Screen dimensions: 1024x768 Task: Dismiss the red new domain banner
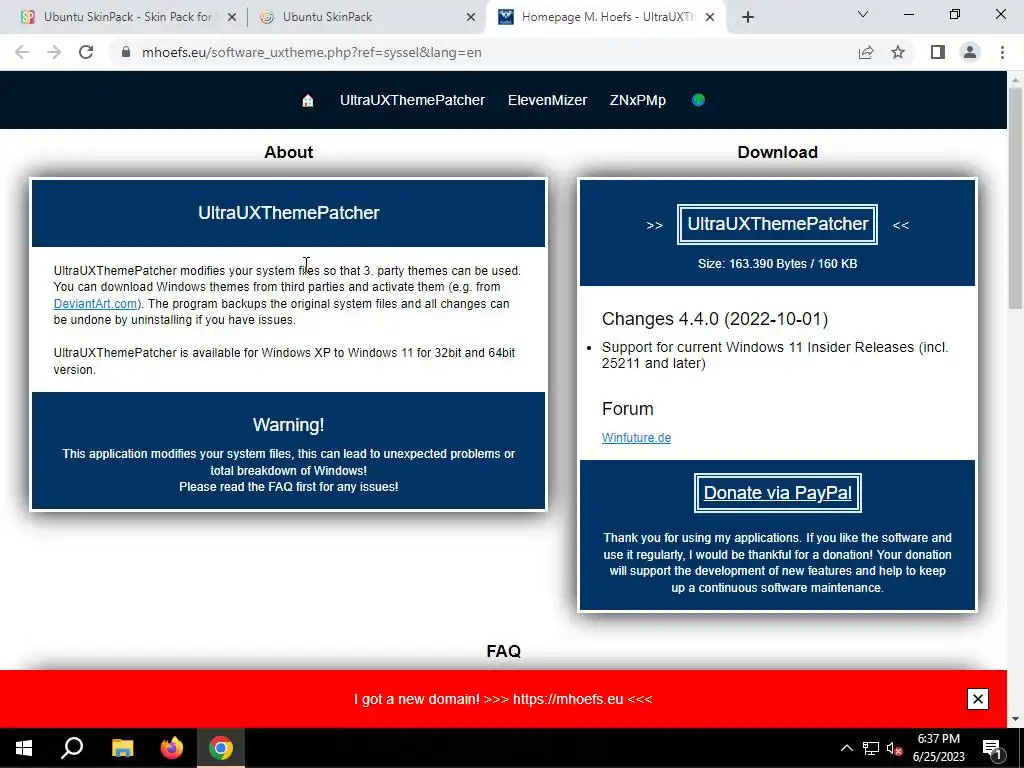coord(978,699)
